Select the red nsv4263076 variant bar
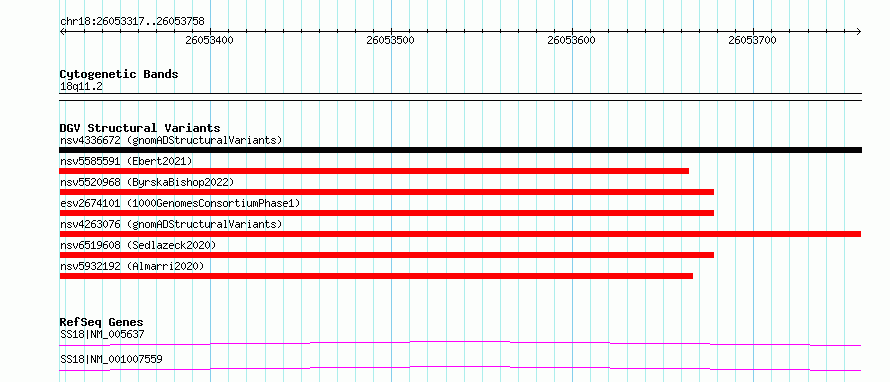 tap(460, 234)
